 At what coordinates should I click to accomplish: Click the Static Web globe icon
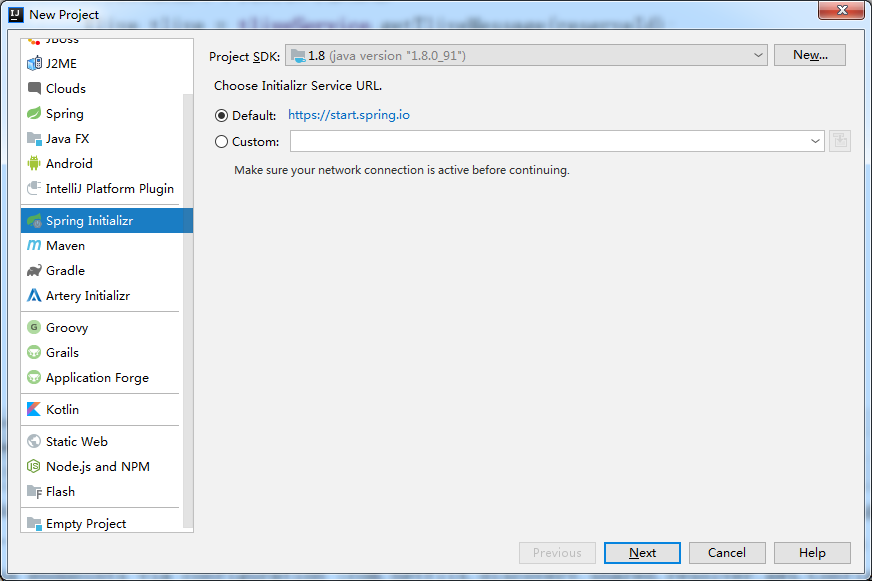pos(34,441)
